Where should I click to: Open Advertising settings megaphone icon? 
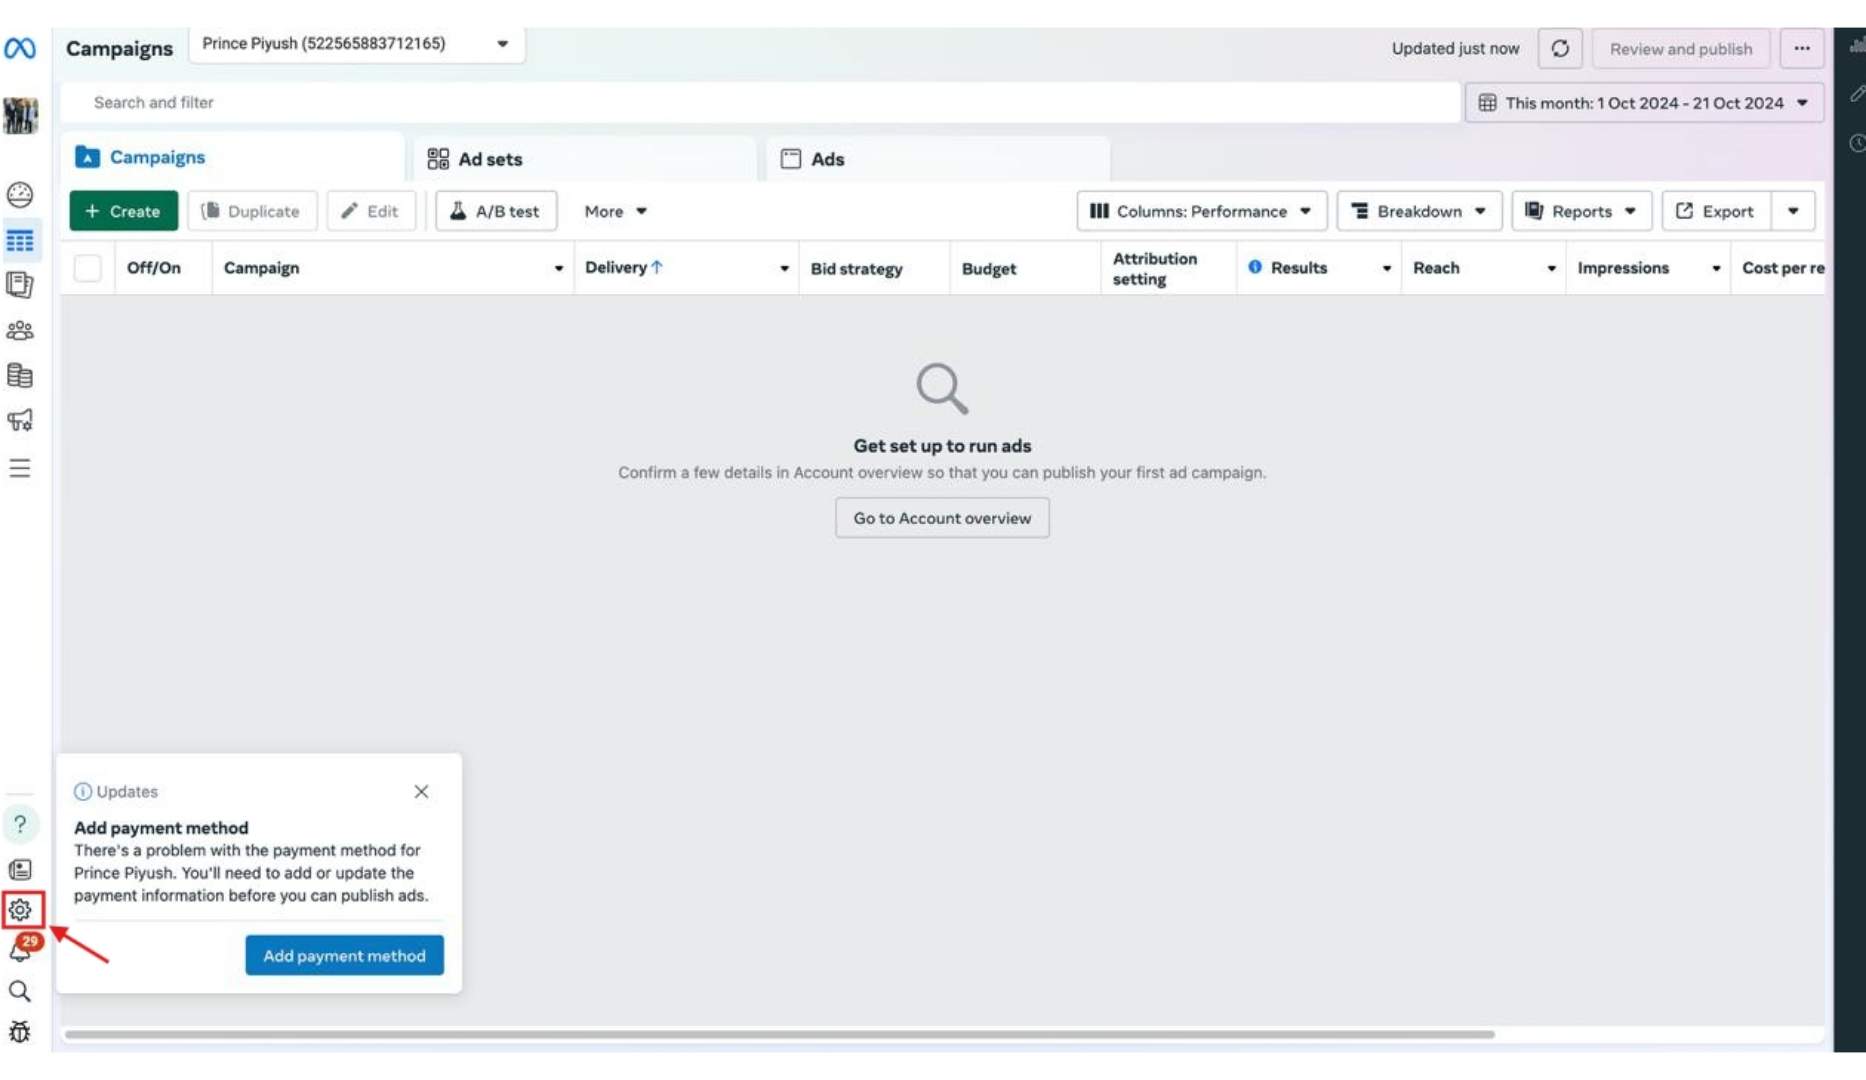click(20, 421)
